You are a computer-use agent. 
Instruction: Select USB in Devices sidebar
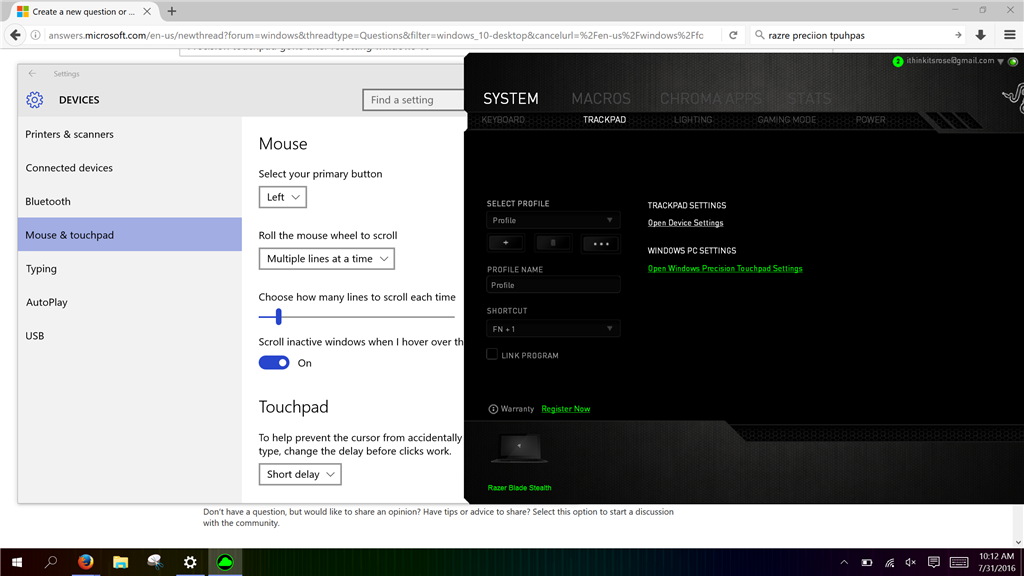tap(130, 336)
